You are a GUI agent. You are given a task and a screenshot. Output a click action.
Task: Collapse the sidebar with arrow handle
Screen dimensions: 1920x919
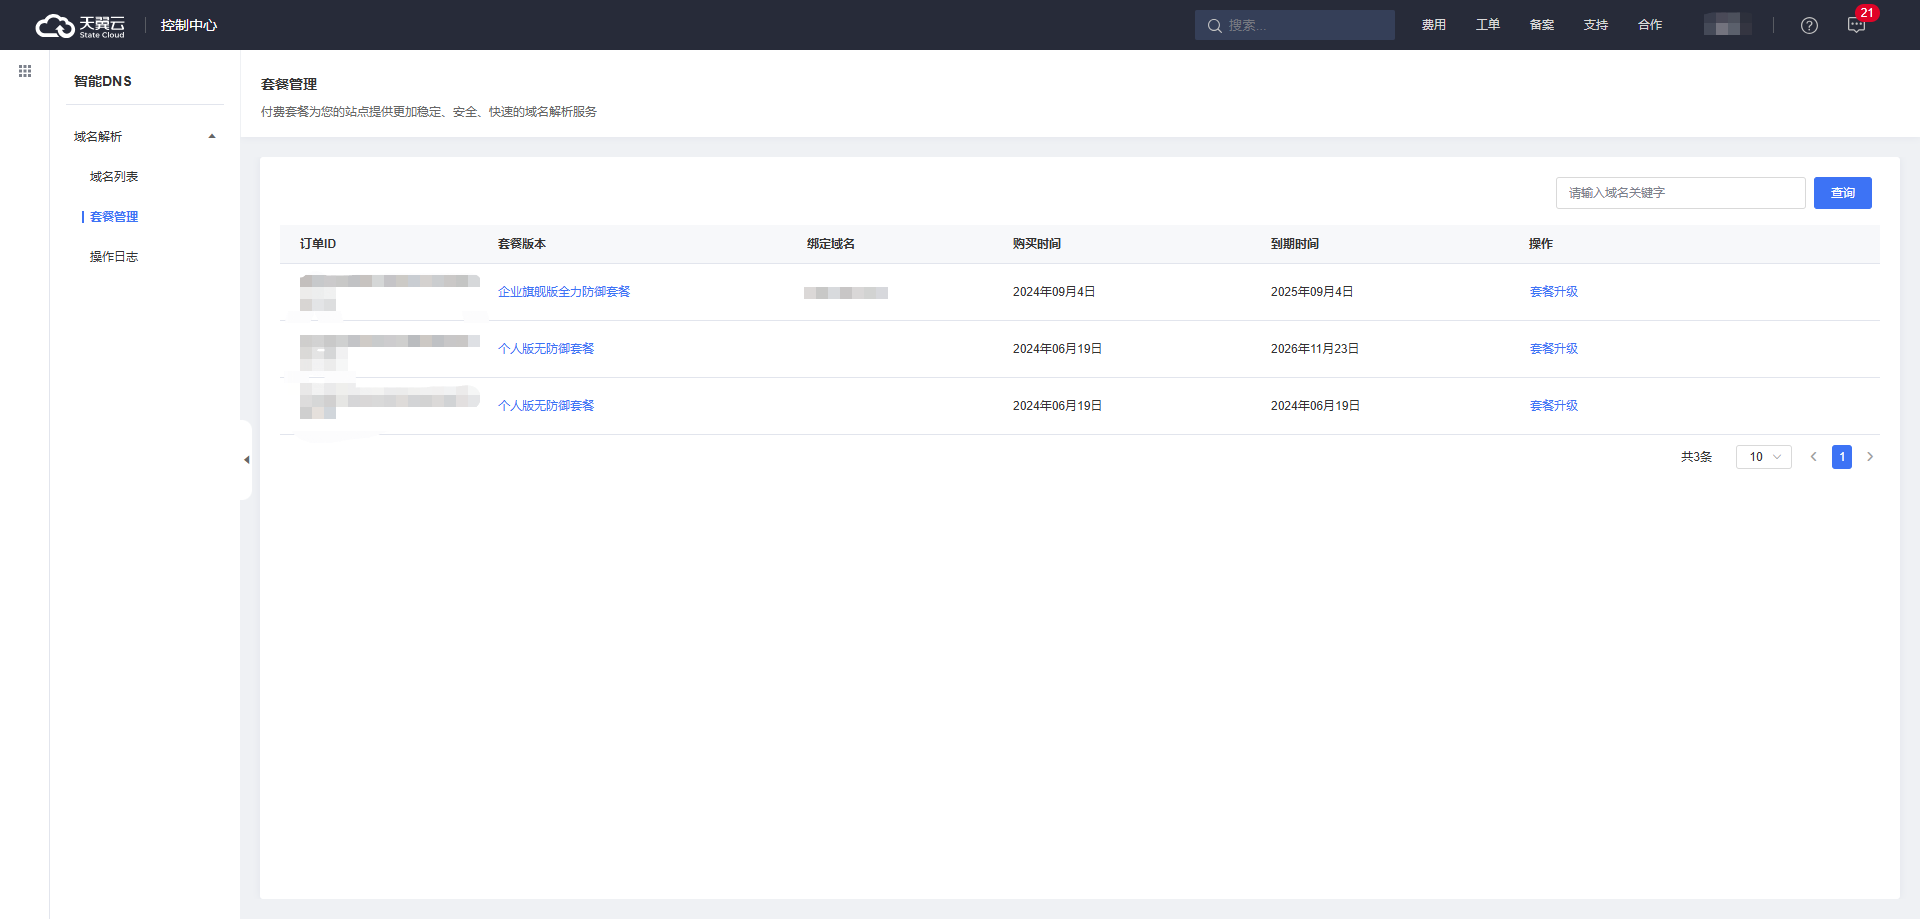click(246, 460)
